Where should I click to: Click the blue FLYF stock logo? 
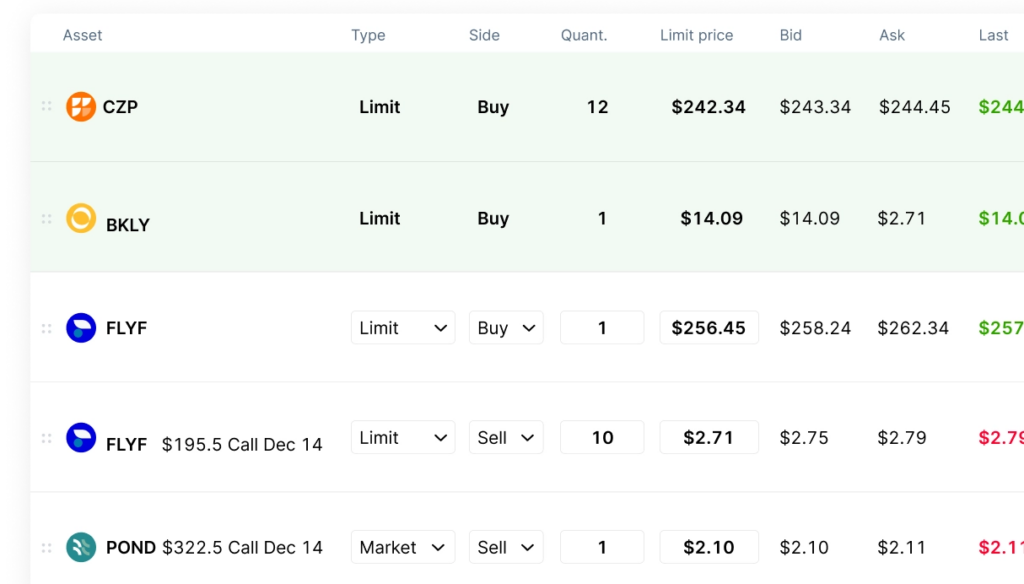(81, 328)
